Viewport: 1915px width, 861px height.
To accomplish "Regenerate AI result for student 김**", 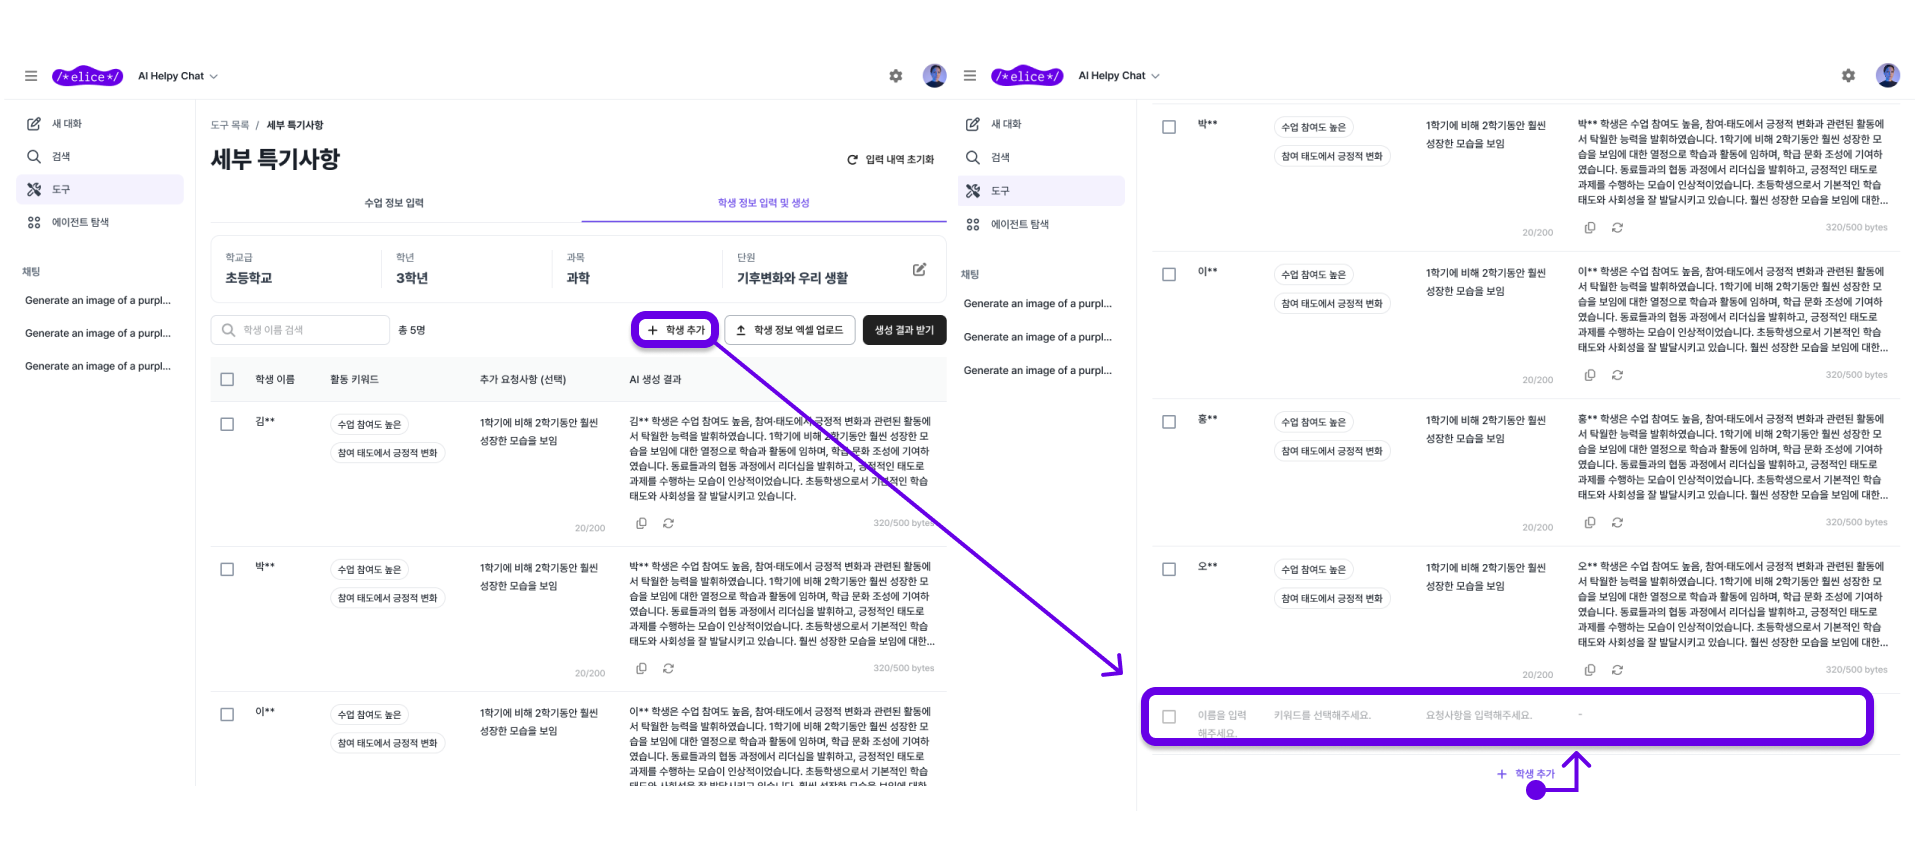I will (668, 523).
